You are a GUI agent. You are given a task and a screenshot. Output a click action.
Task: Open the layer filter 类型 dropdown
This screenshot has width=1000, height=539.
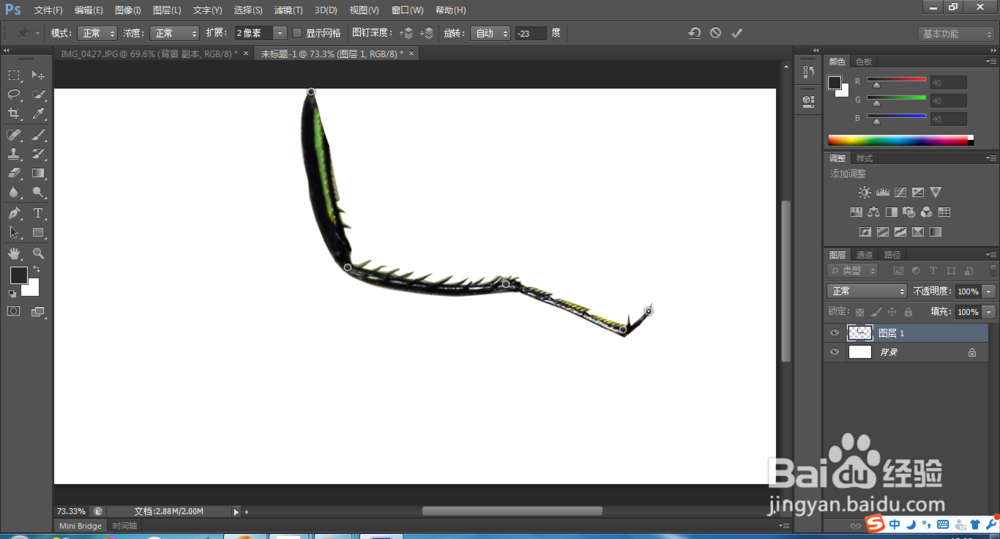pyautogui.click(x=854, y=270)
